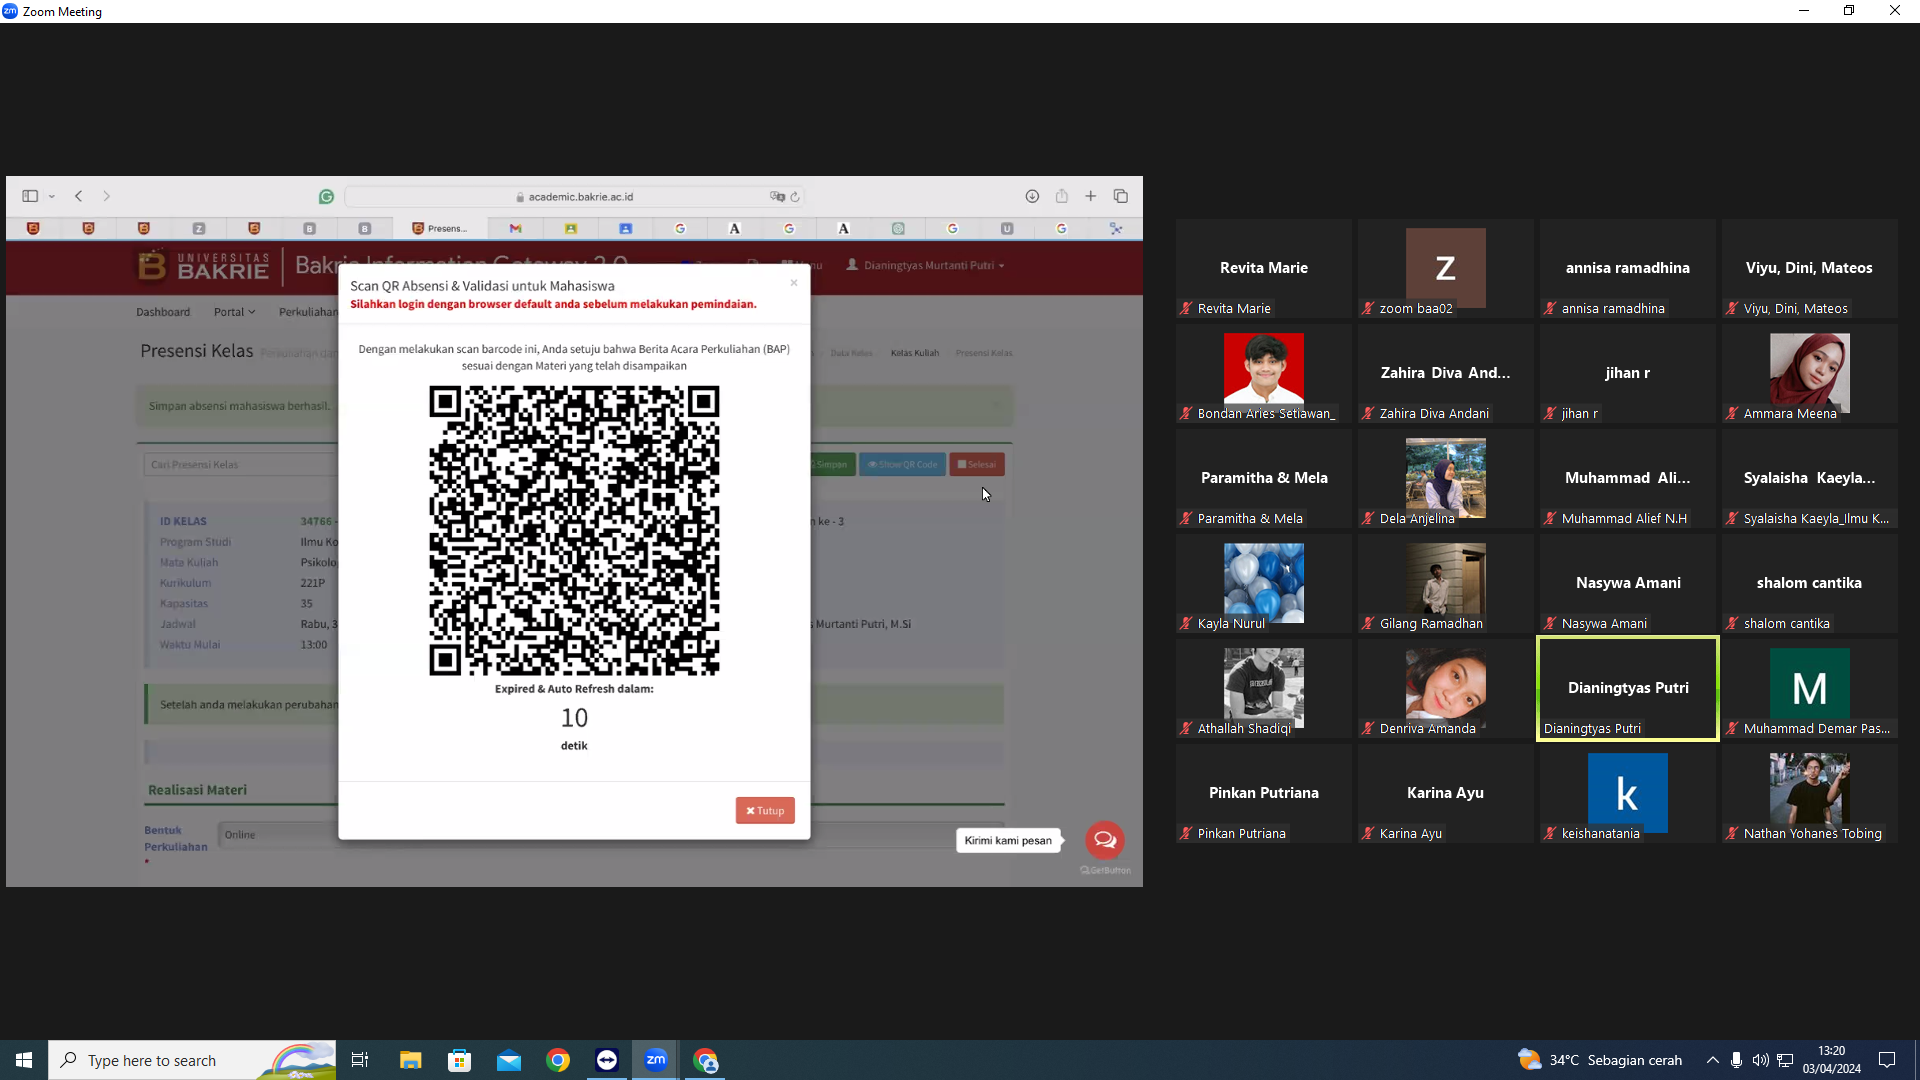Open TeamViewer from the taskbar
This screenshot has width=1920, height=1080.
[x=607, y=1060]
